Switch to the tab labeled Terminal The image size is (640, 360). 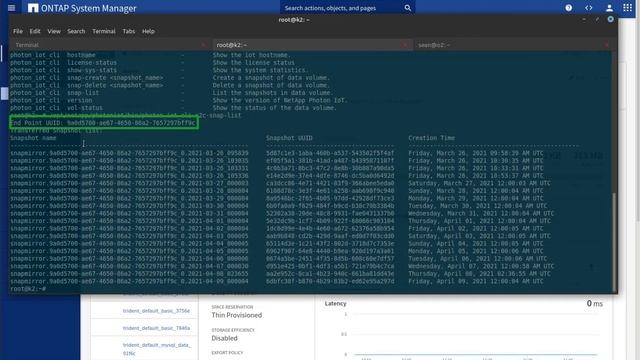pos(109,45)
